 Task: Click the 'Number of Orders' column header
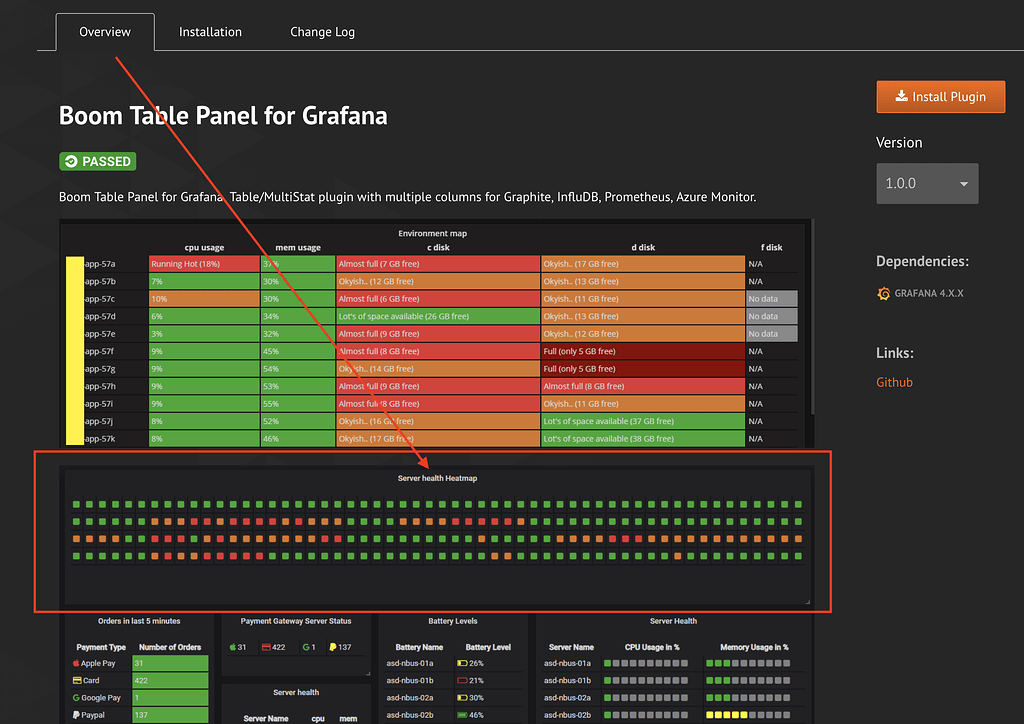[170, 647]
